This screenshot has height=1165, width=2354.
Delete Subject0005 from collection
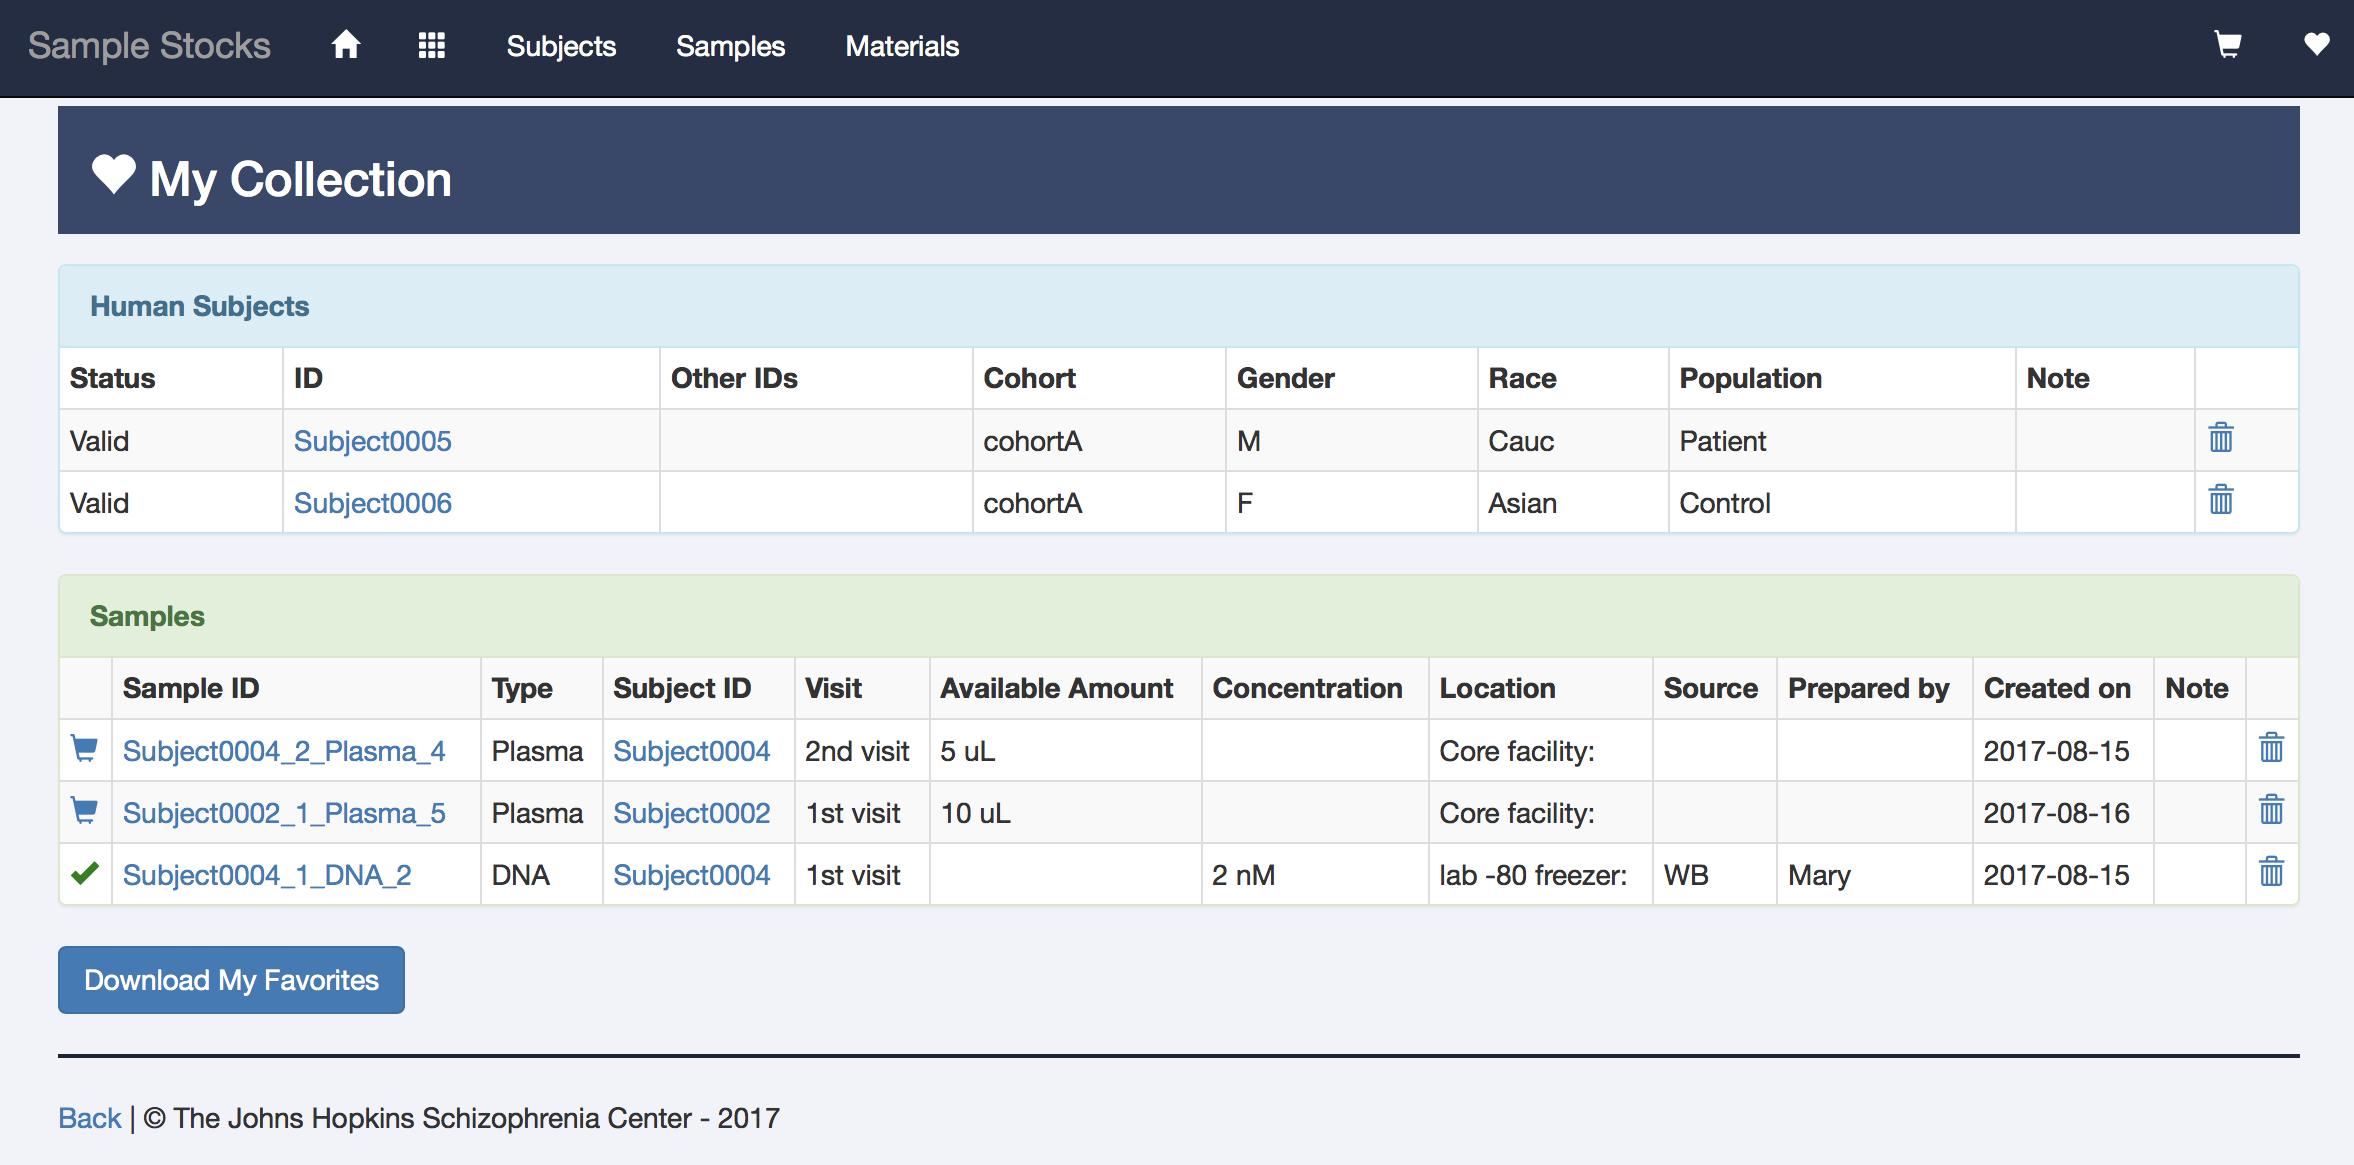(x=2221, y=437)
